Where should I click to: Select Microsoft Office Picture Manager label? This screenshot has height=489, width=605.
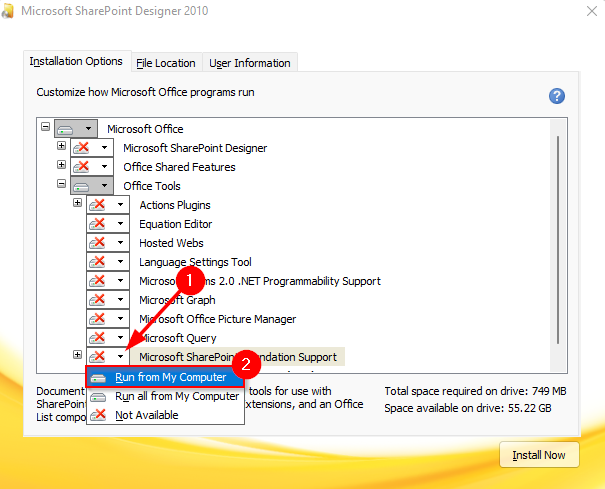coord(218,319)
